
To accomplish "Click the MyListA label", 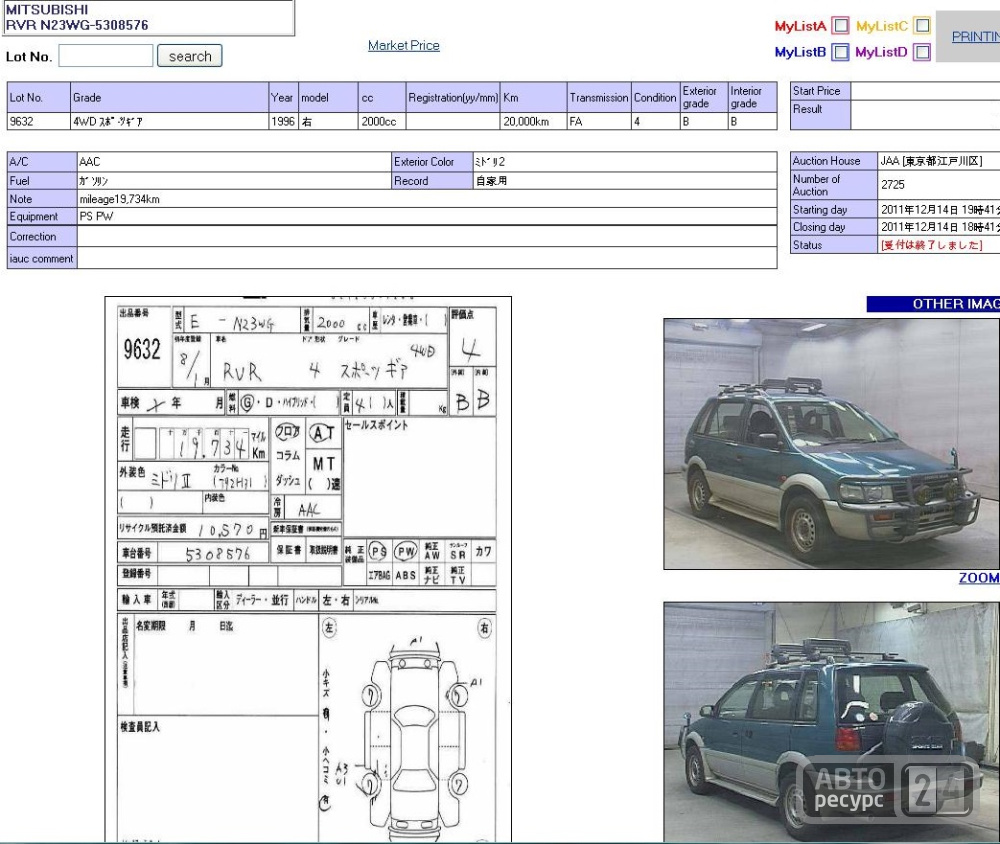I will point(800,26).
